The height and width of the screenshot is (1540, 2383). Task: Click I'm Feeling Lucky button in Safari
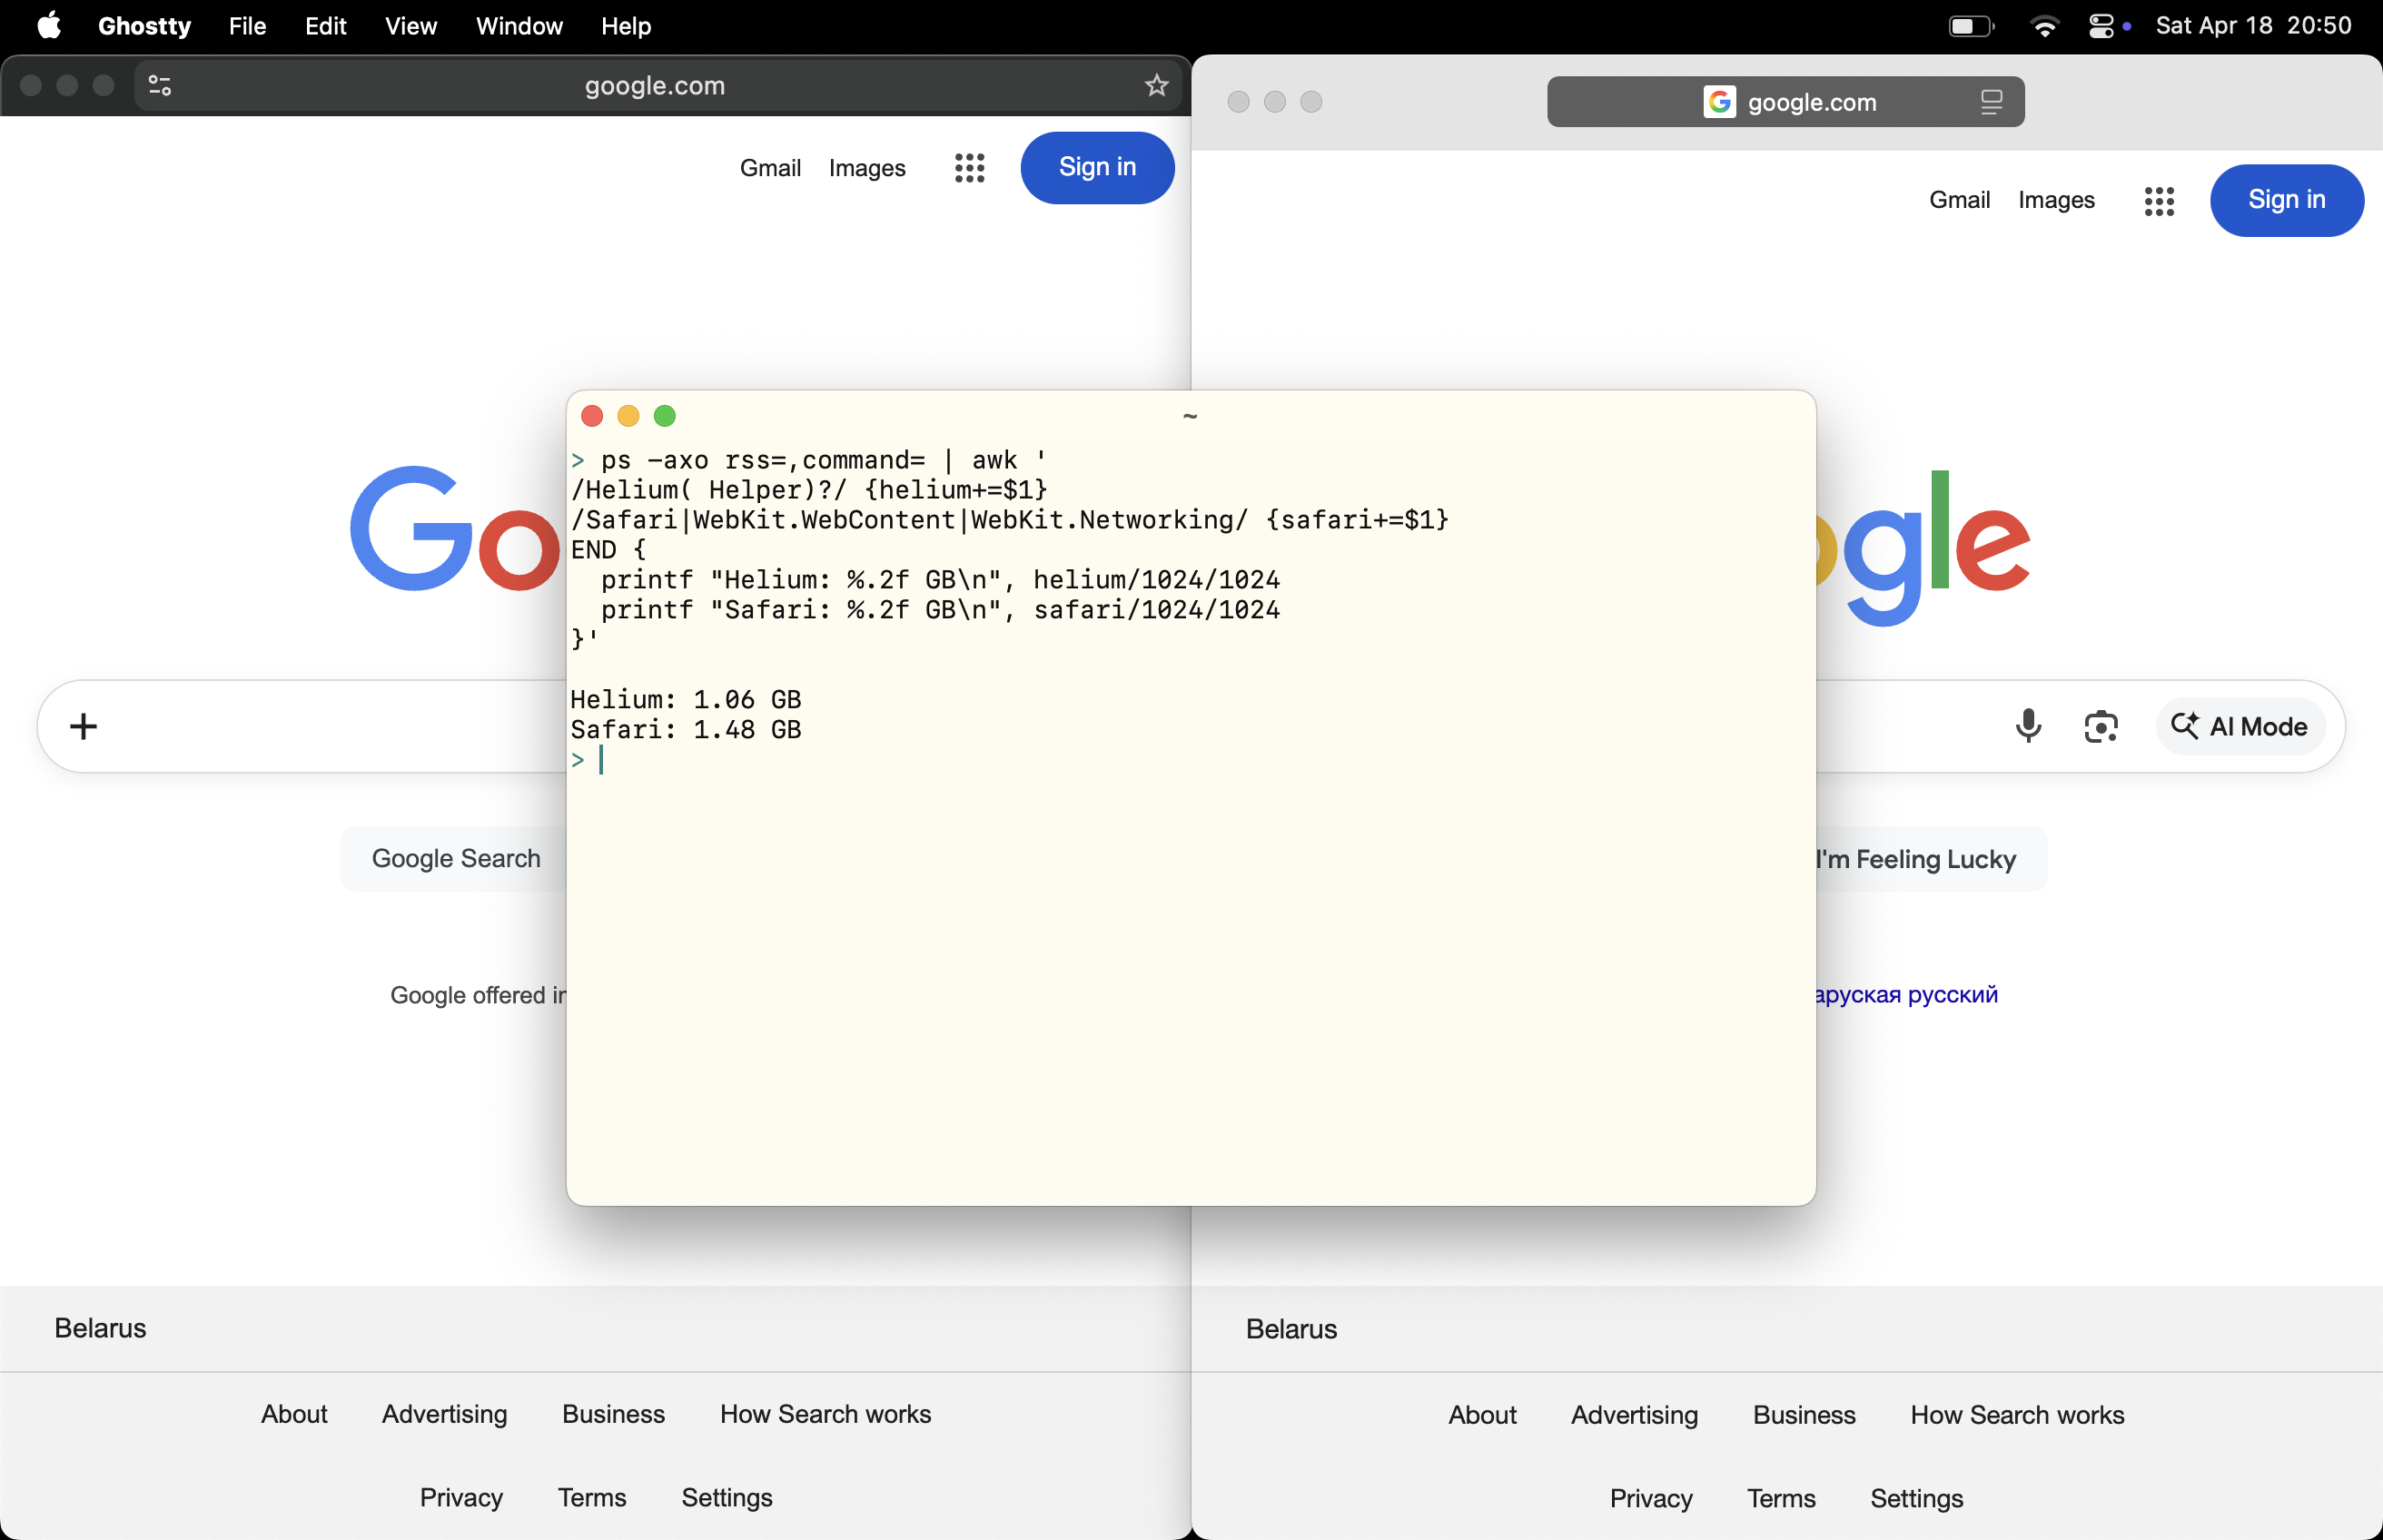(x=1931, y=859)
